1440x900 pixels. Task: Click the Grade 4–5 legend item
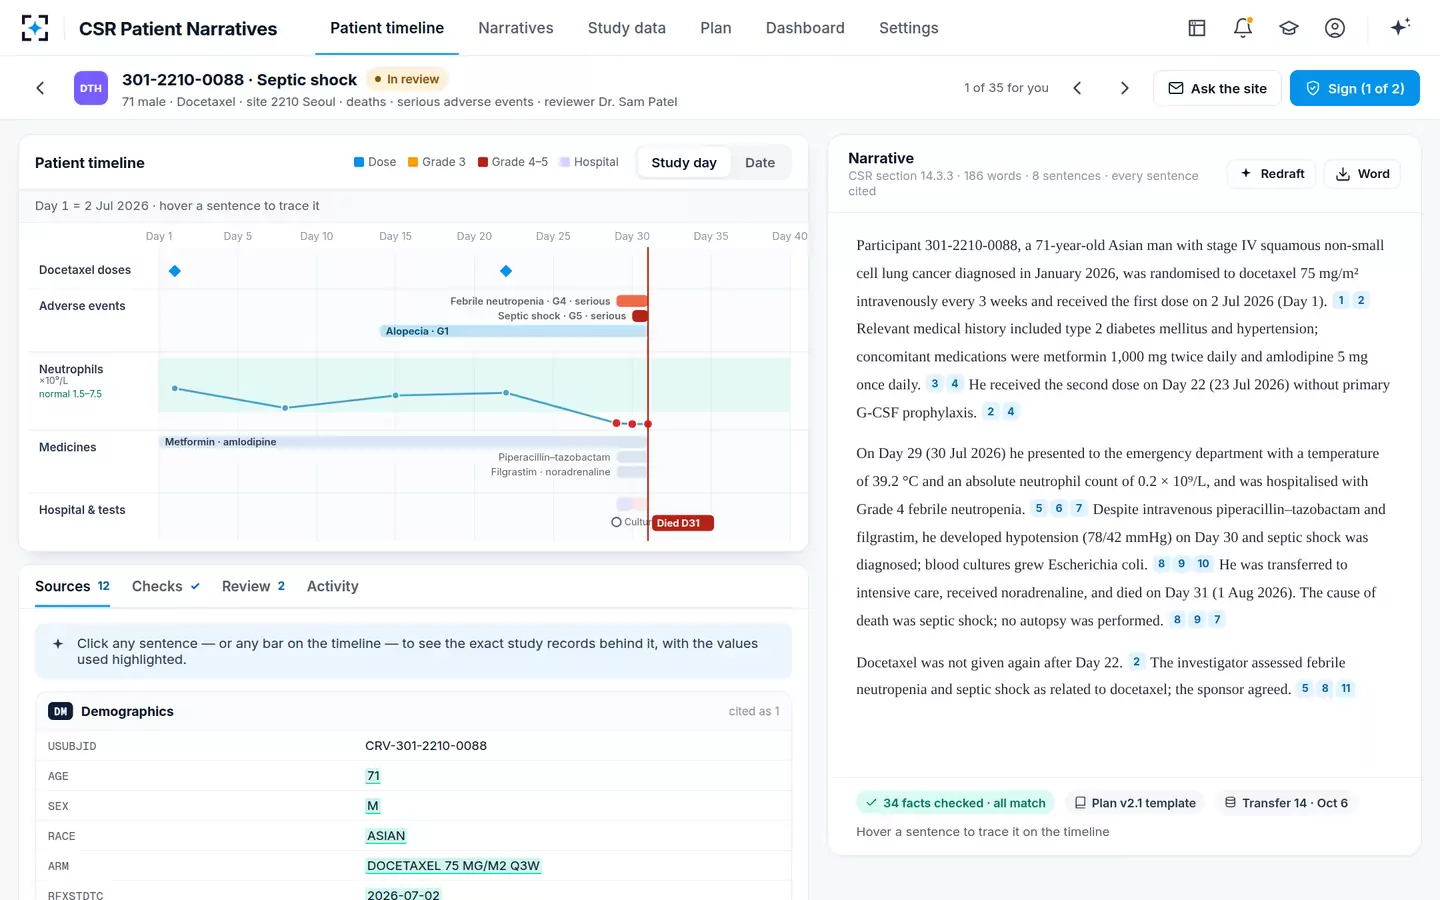(x=513, y=162)
